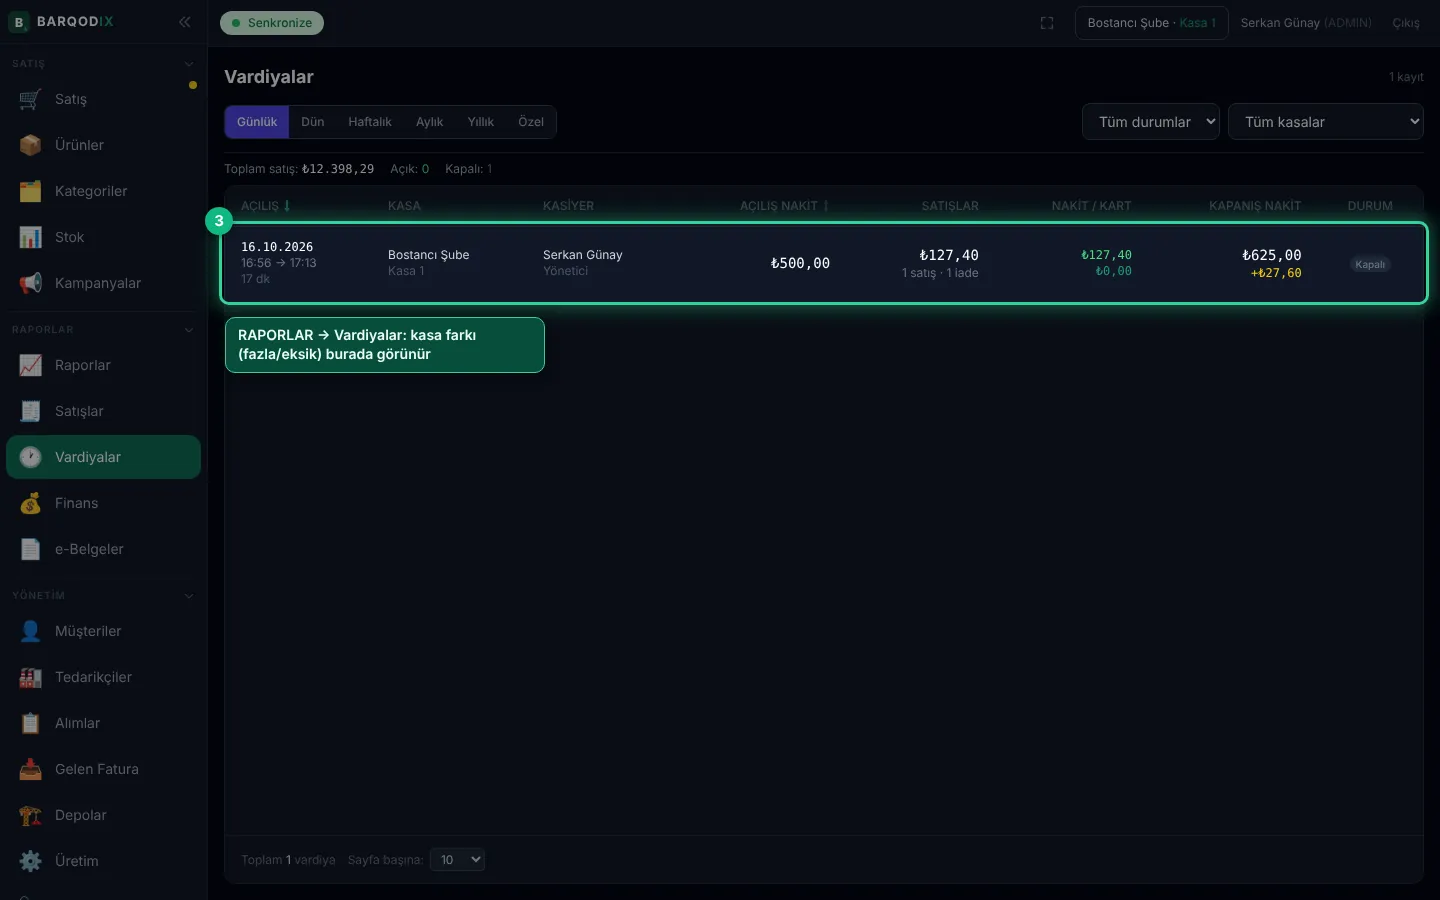Click the ₺500,00 opening cash value
The width and height of the screenshot is (1440, 900).
[x=800, y=263]
